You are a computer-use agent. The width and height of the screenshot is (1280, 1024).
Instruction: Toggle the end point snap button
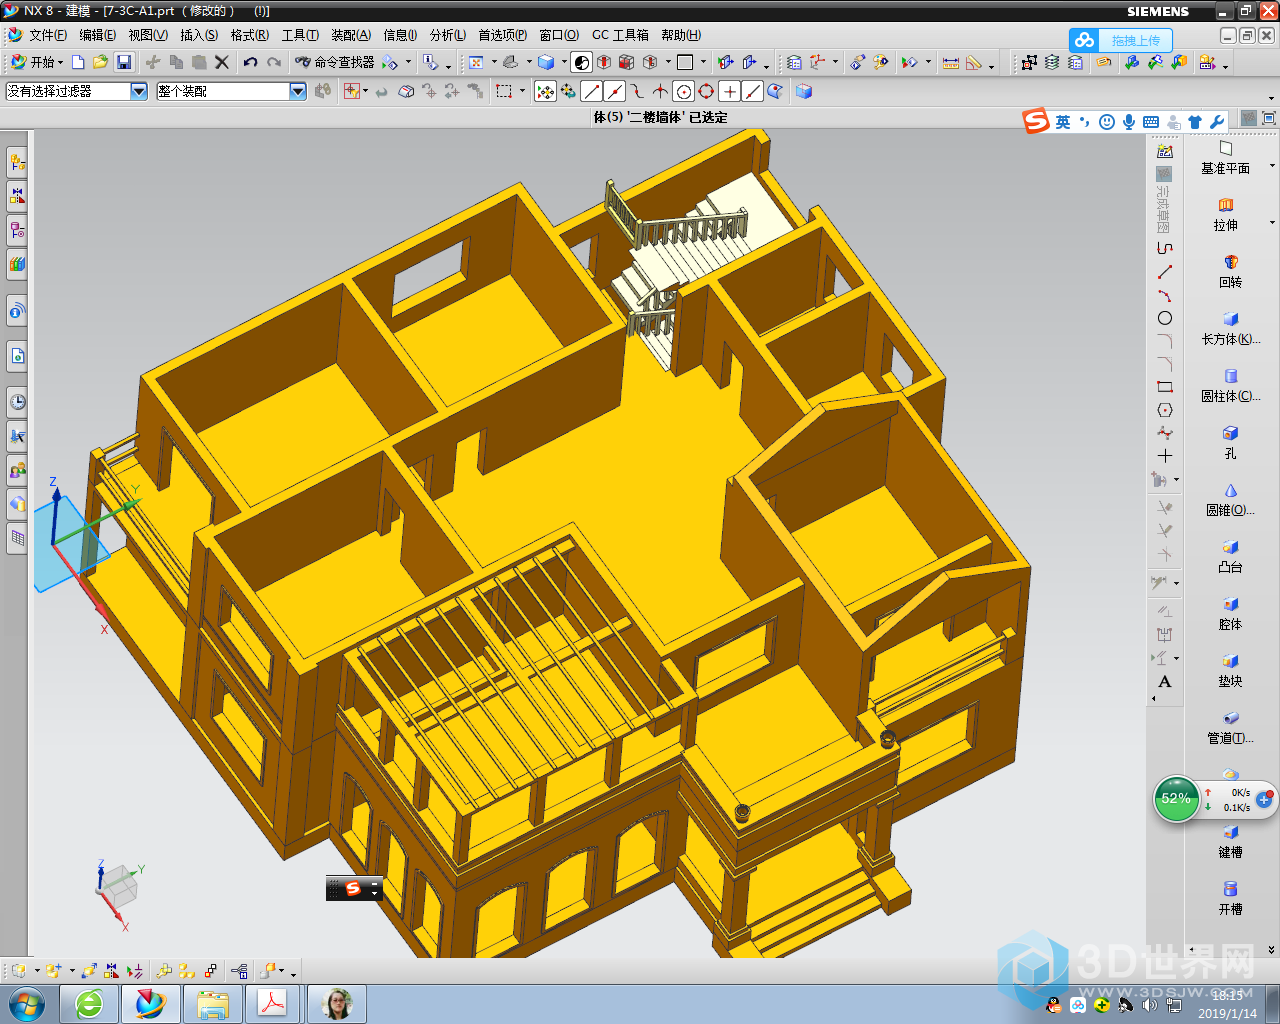coord(592,92)
